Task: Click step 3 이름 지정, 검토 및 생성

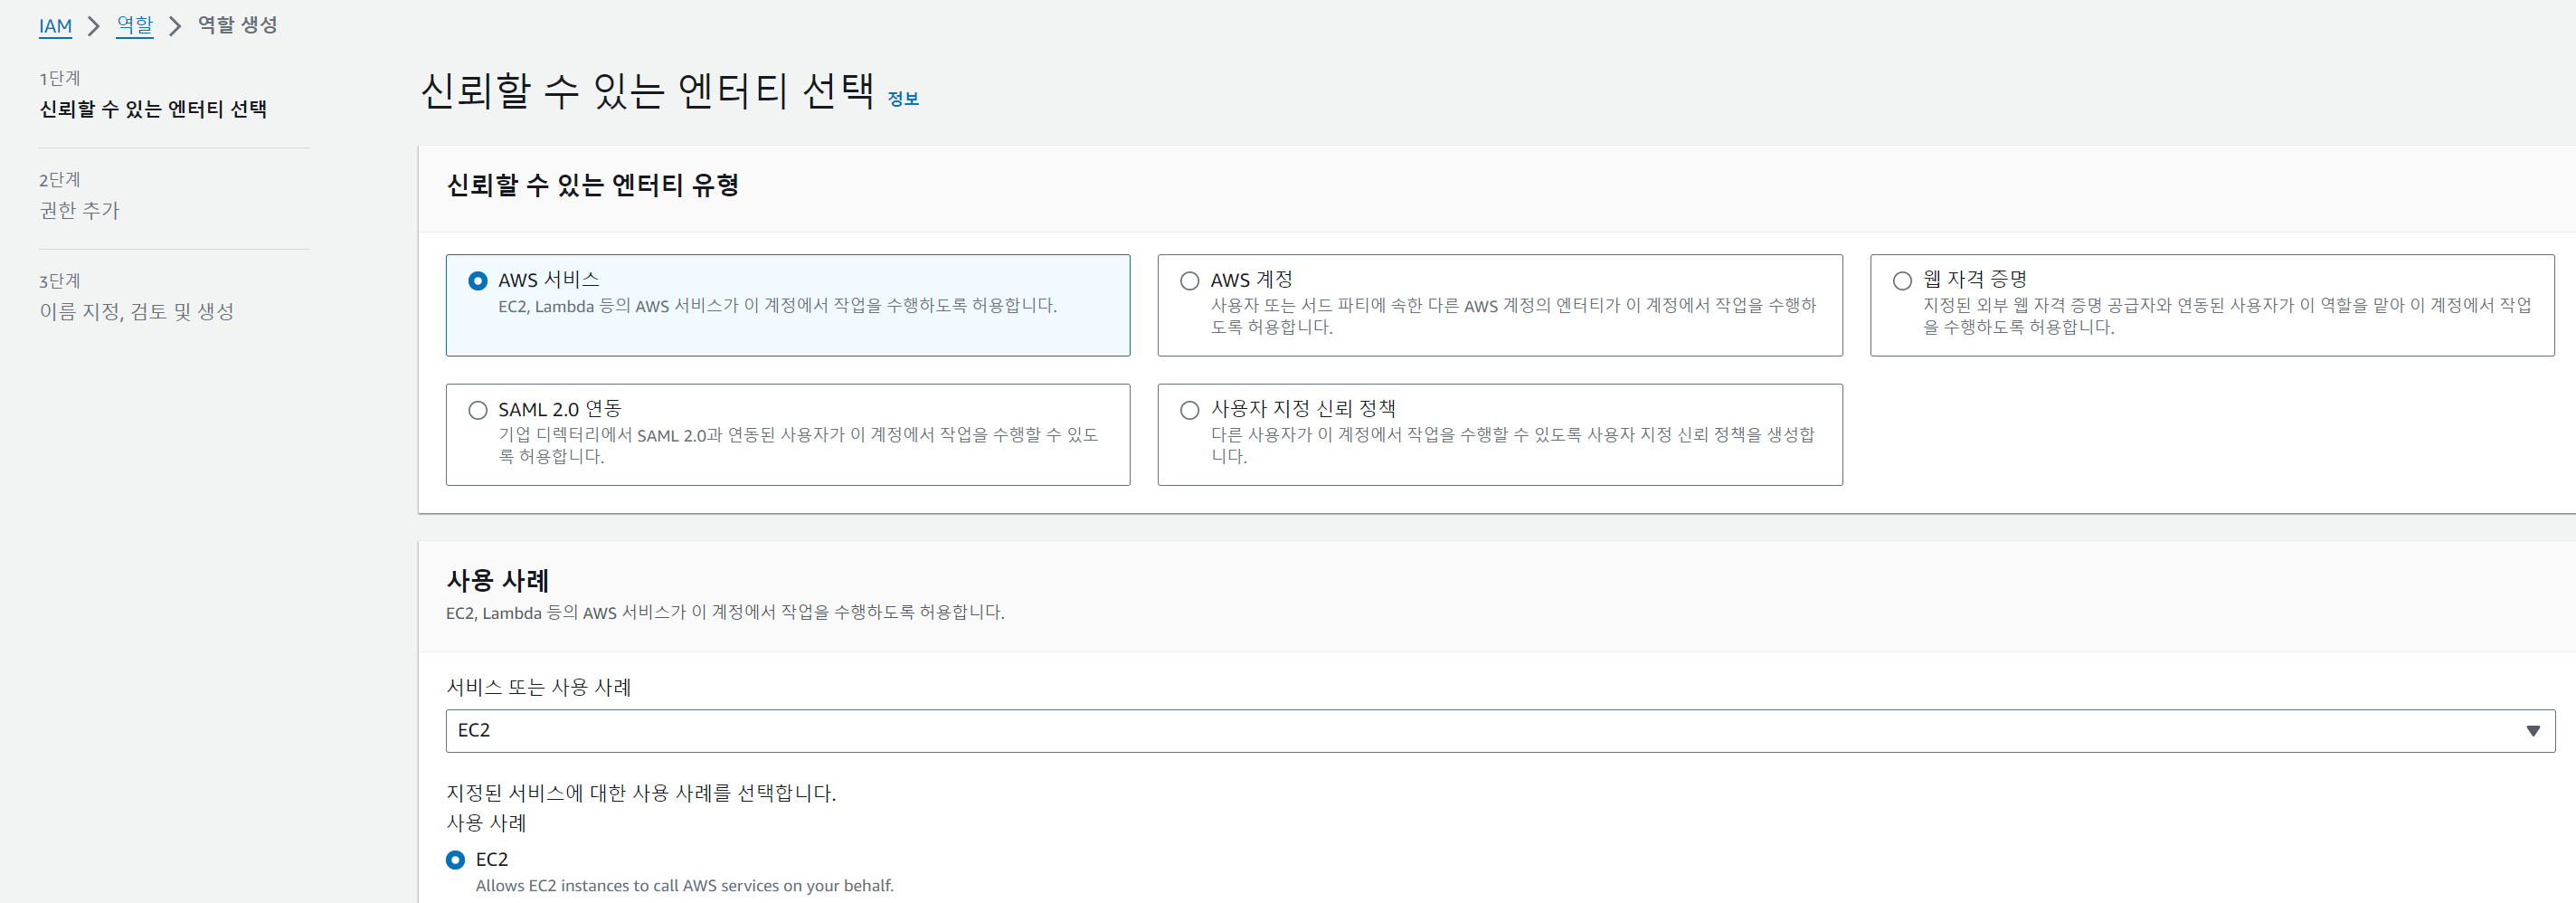Action: [137, 311]
